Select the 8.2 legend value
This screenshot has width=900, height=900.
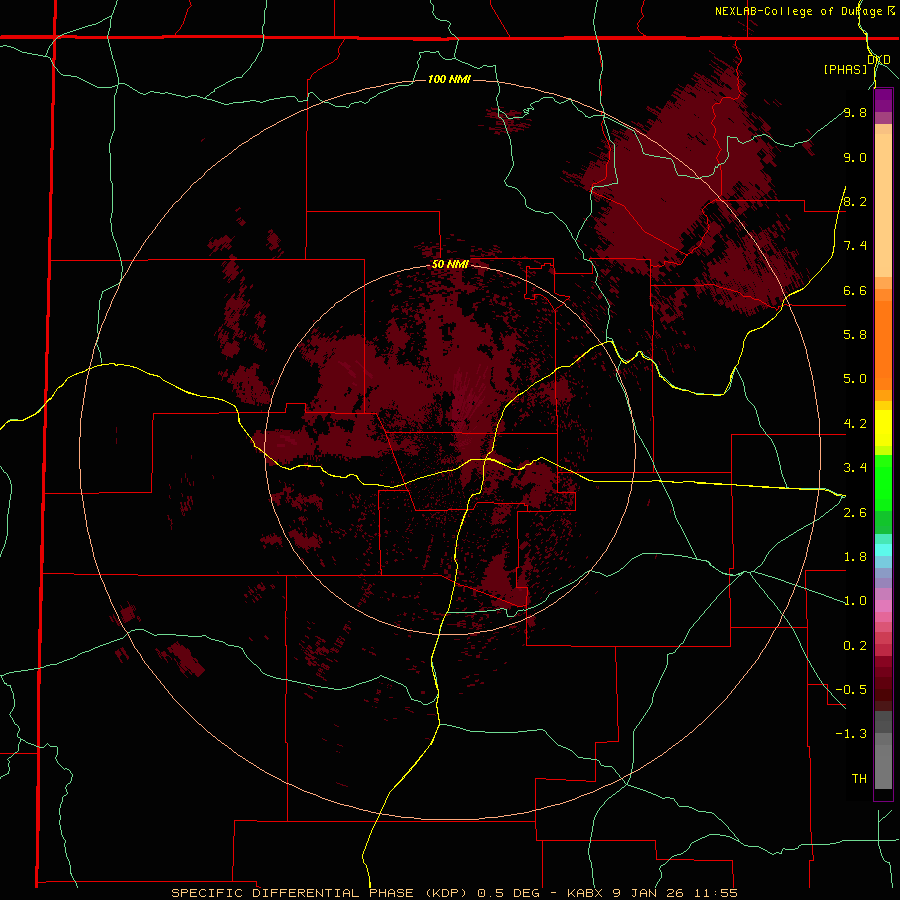pos(855,201)
